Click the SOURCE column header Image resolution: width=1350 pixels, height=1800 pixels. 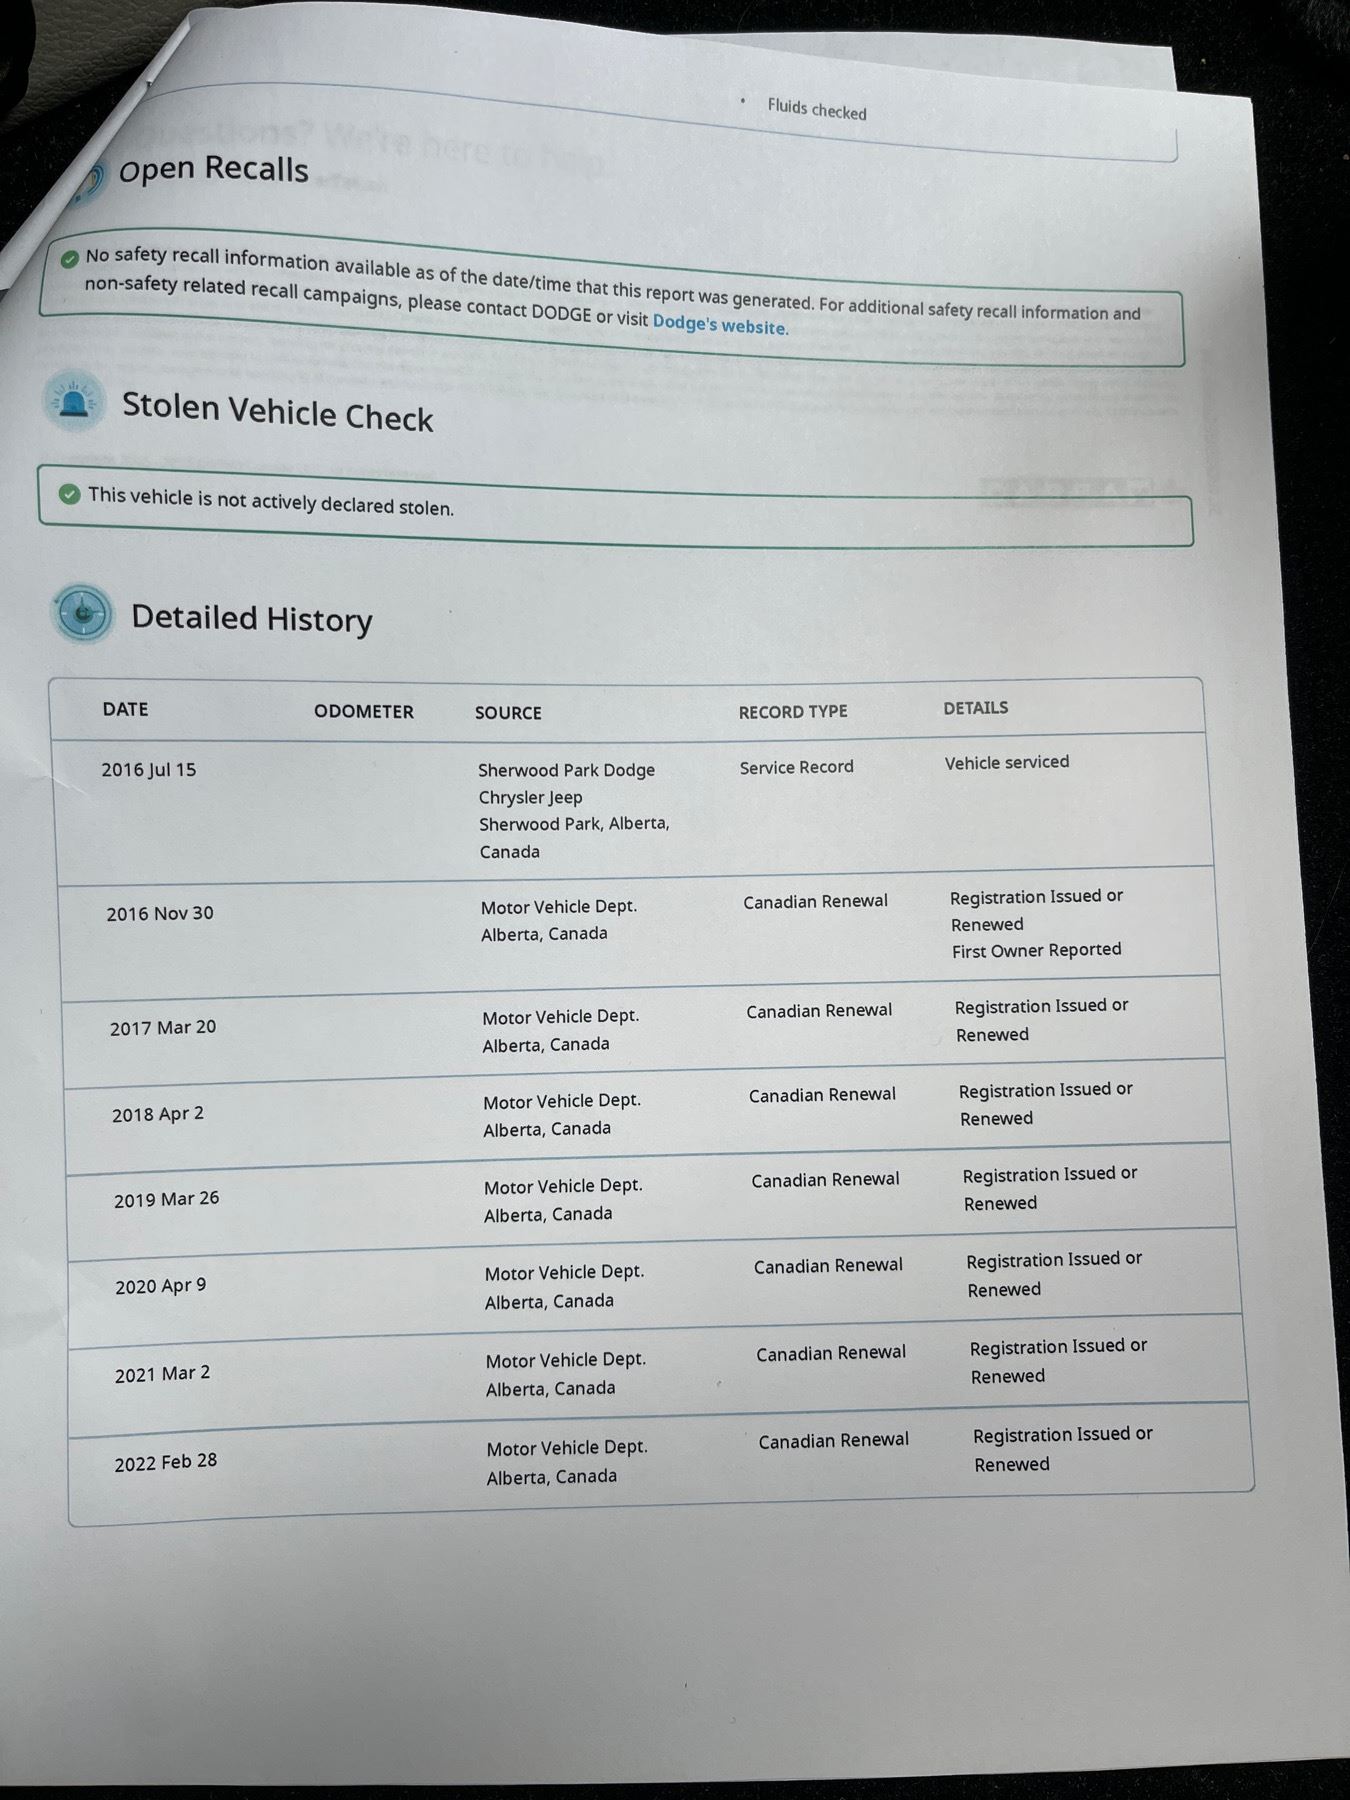pos(508,713)
